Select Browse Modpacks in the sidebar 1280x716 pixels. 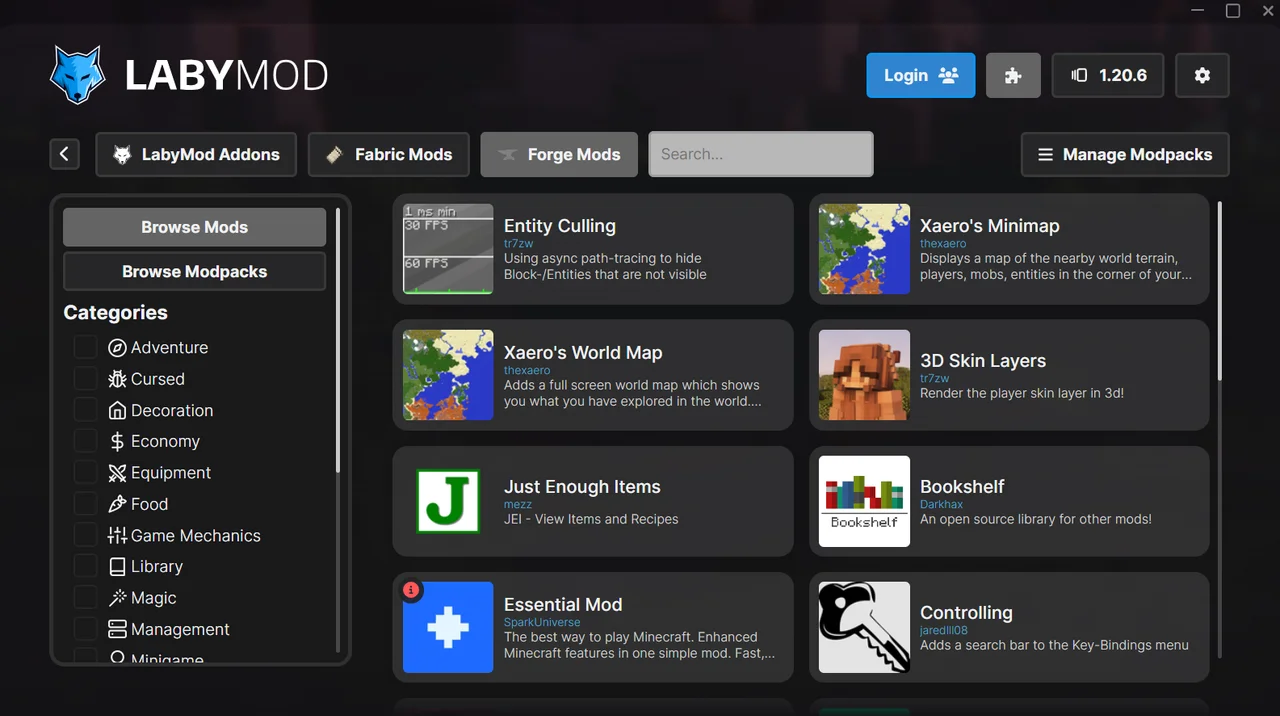(194, 271)
